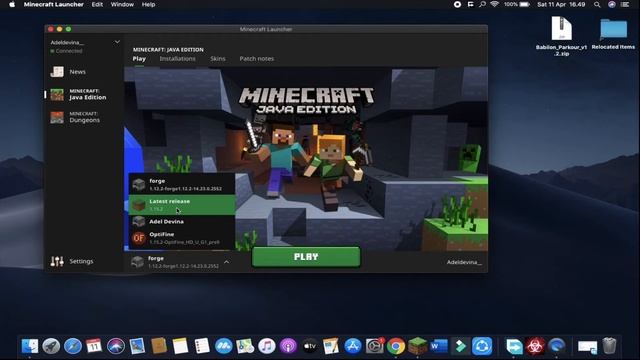The image size is (640, 360).
Task: Open Spotlight search in menu bar
Action: 597,4
